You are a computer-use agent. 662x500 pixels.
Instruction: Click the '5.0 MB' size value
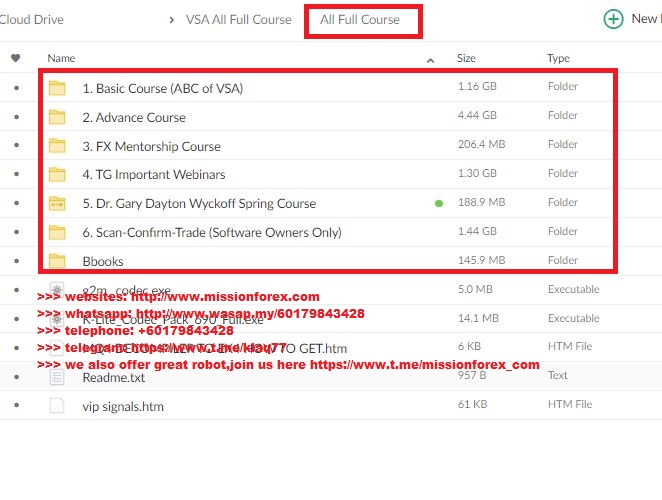tap(475, 289)
